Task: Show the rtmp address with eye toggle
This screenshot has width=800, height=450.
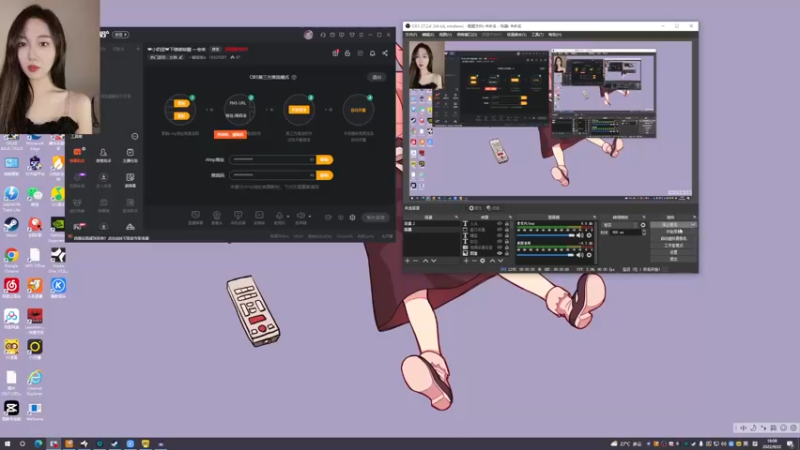Action: (311, 160)
